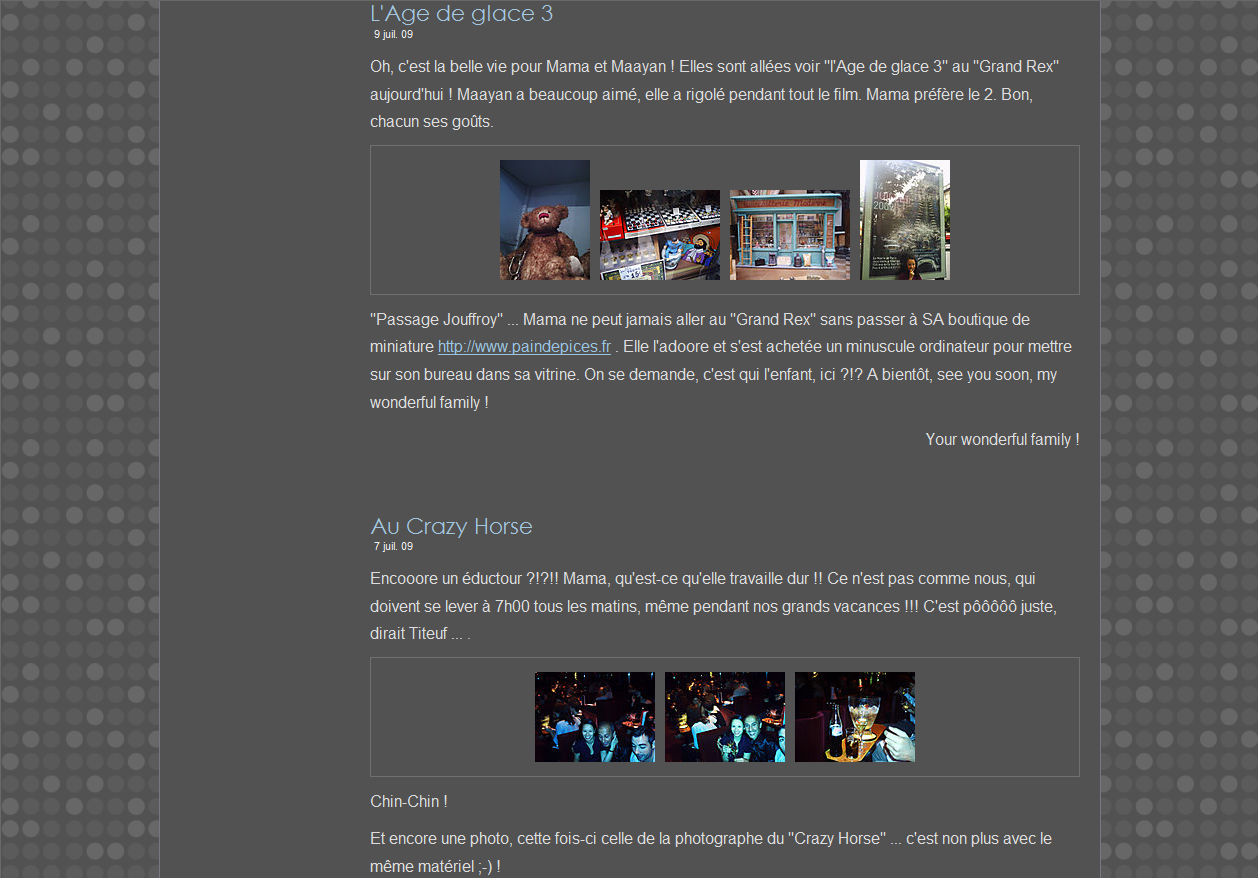Screen dimensions: 1258x878
Task: View the blue shopfront thumbnail
Action: [789, 235]
